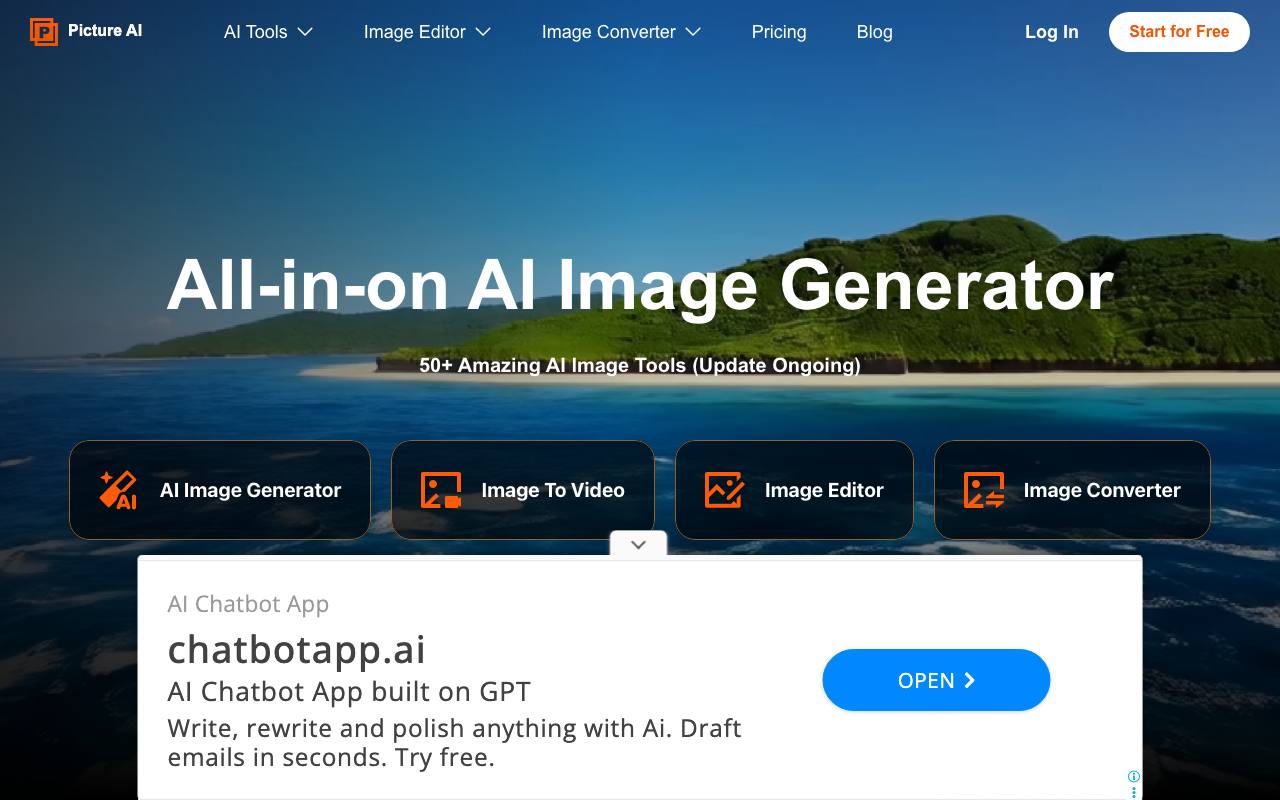Open the Image To Video card label

tap(553, 490)
